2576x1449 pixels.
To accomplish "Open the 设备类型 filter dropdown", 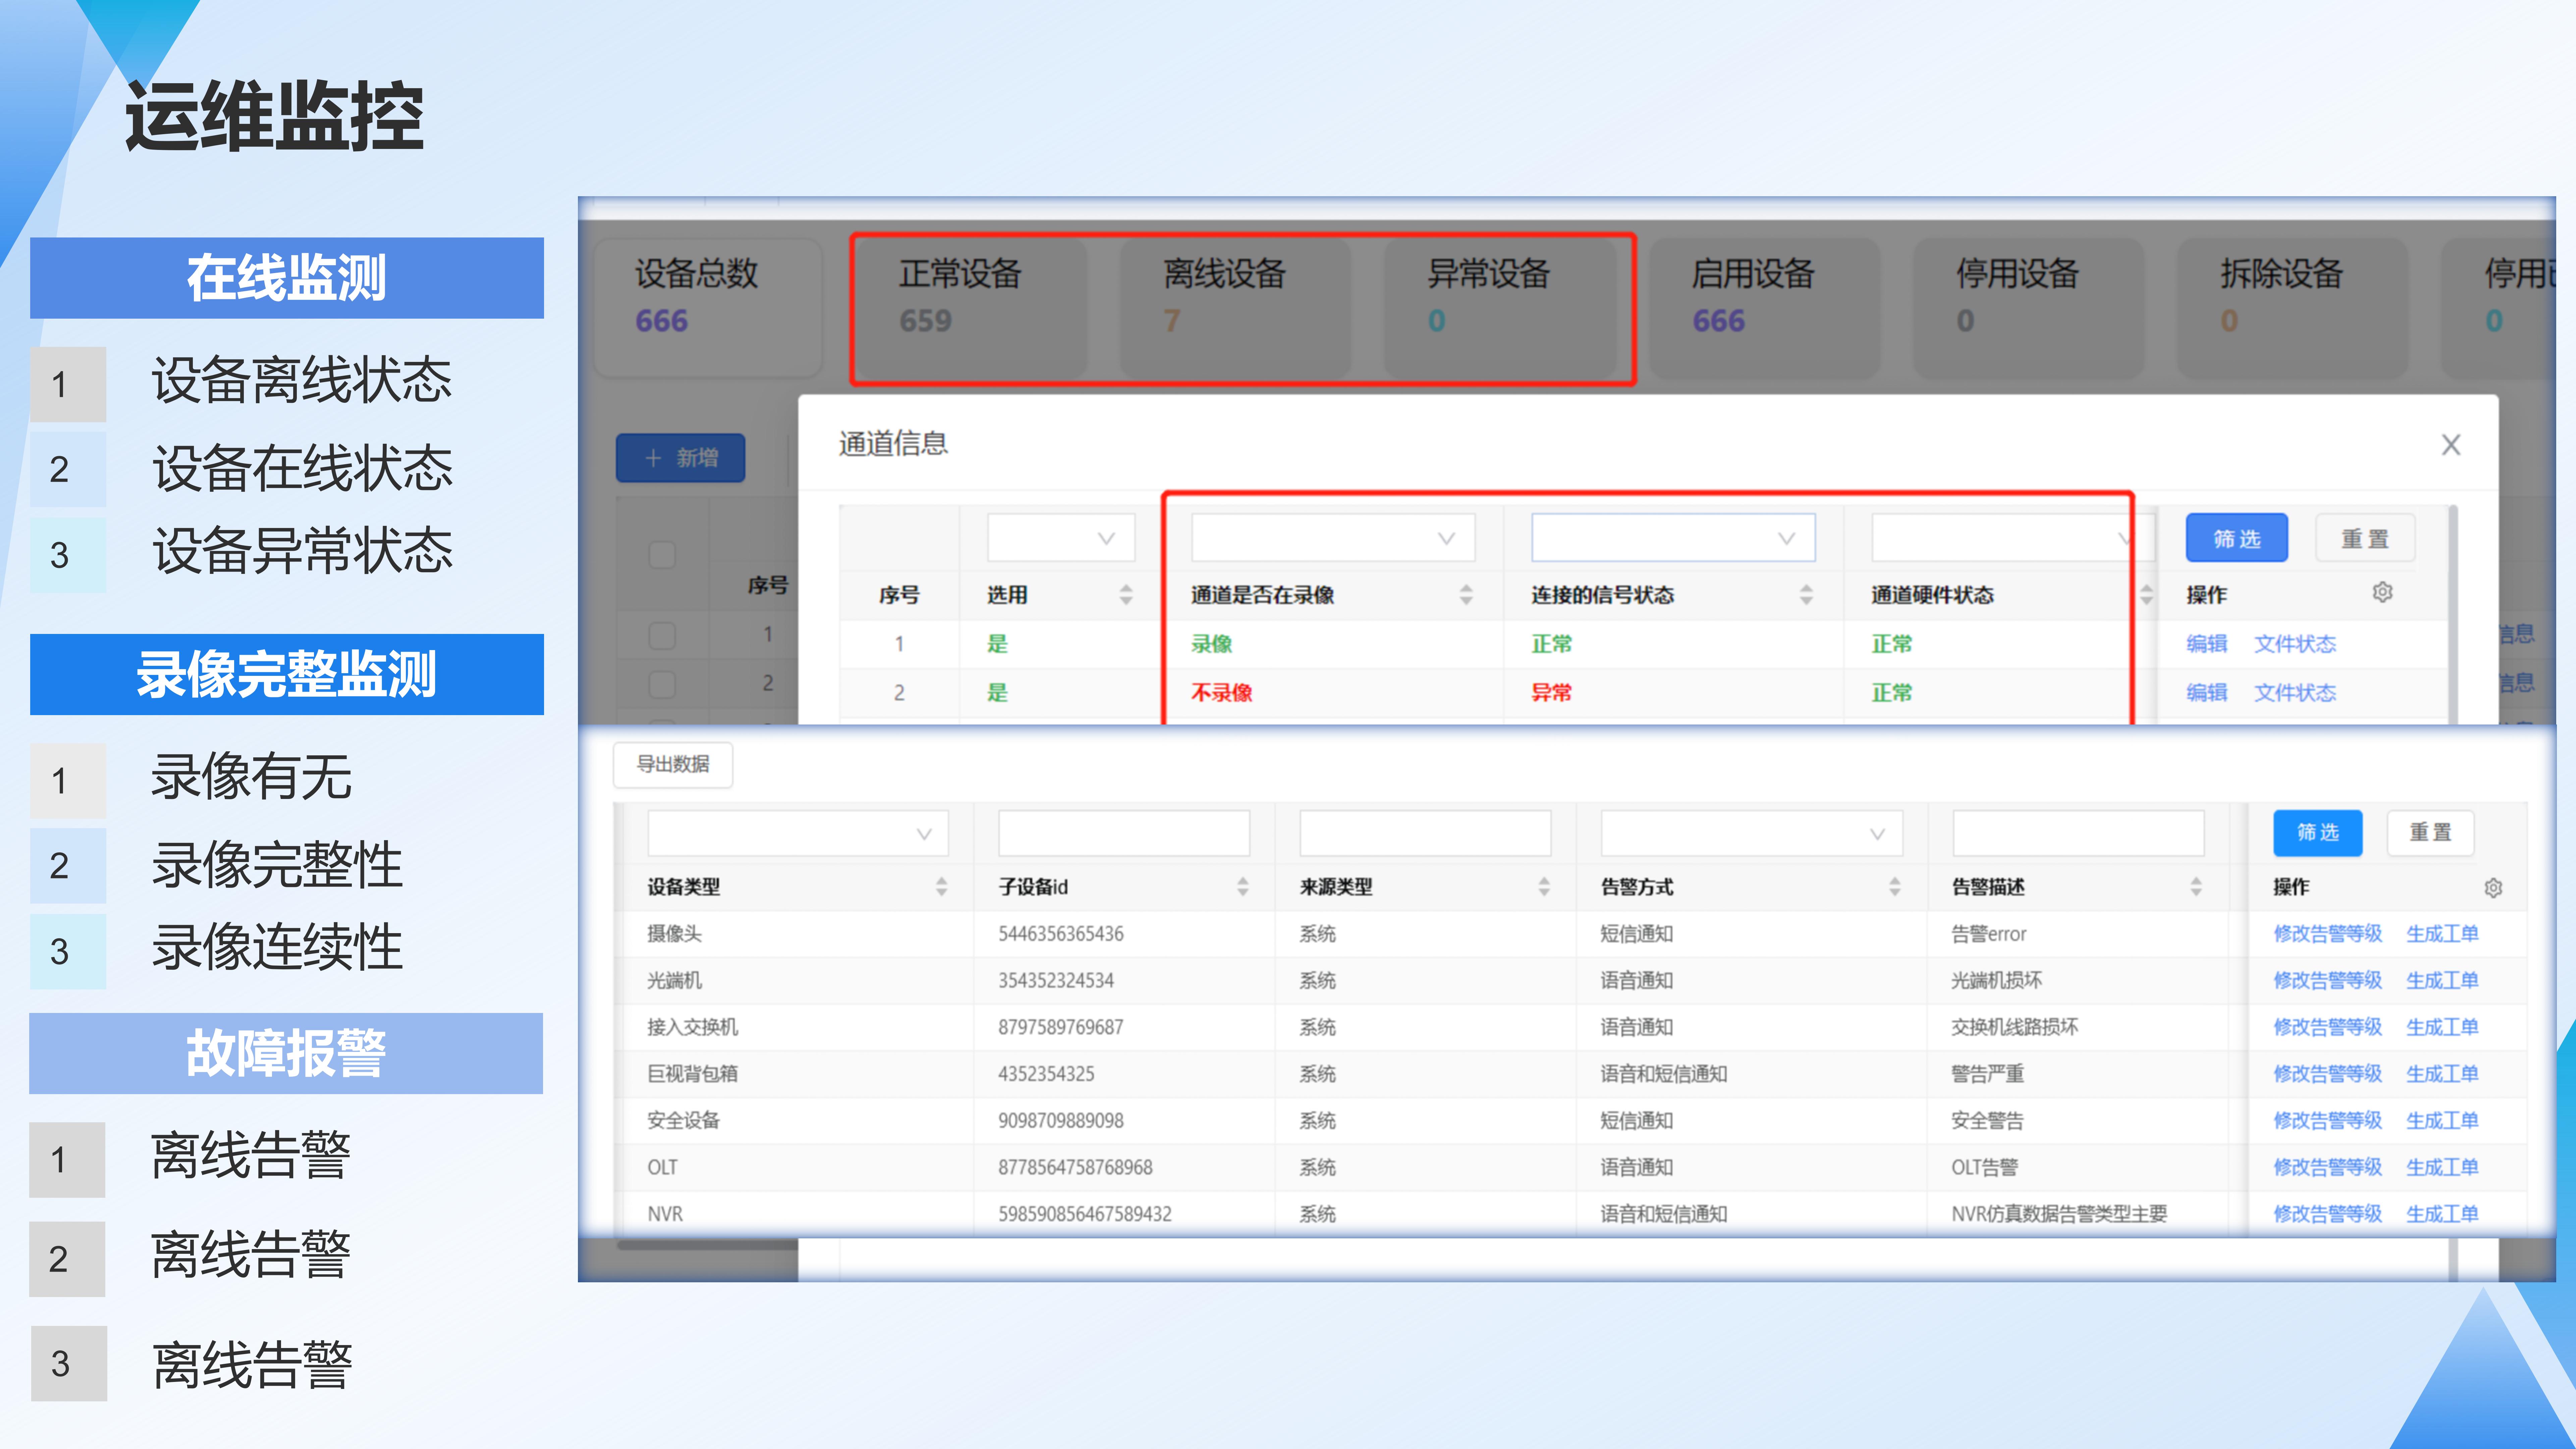I will pyautogui.click(x=798, y=833).
